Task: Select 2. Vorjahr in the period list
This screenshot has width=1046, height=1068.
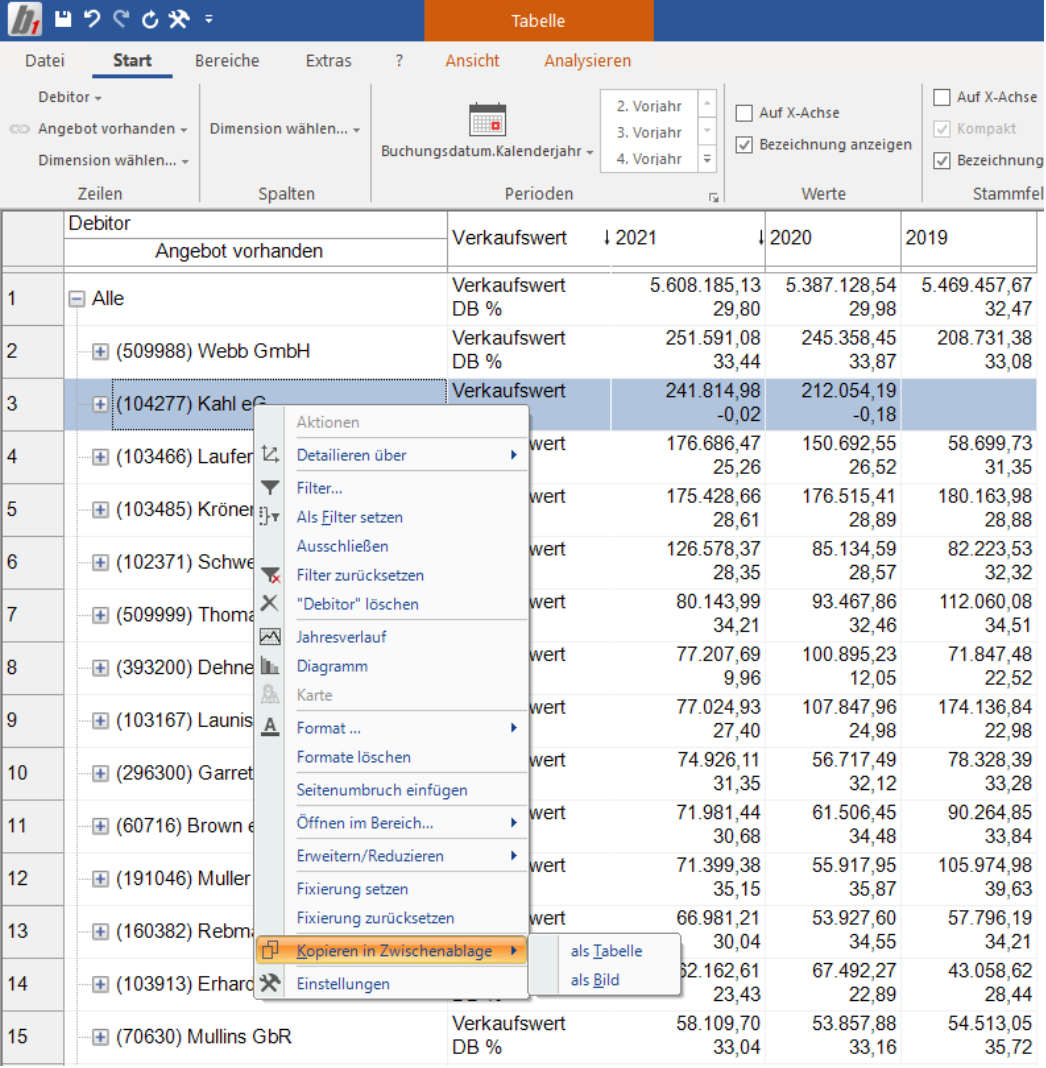Action: pyautogui.click(x=649, y=106)
